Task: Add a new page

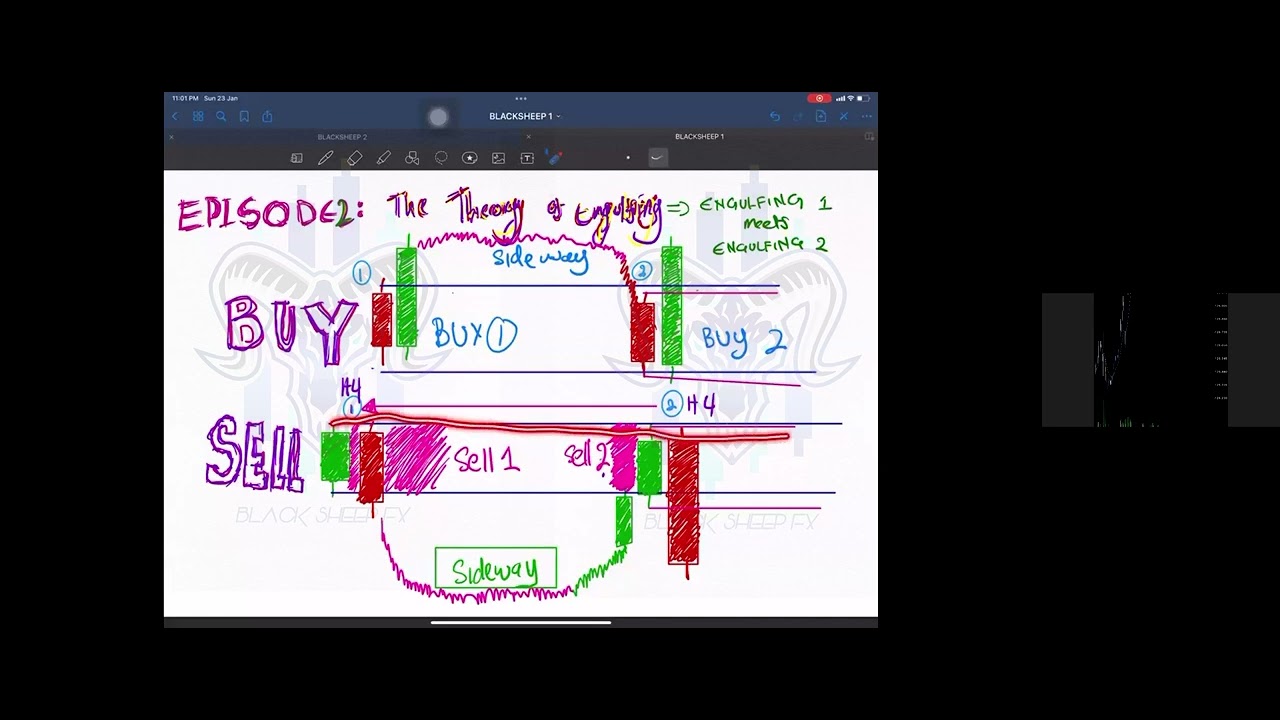Action: click(x=821, y=117)
